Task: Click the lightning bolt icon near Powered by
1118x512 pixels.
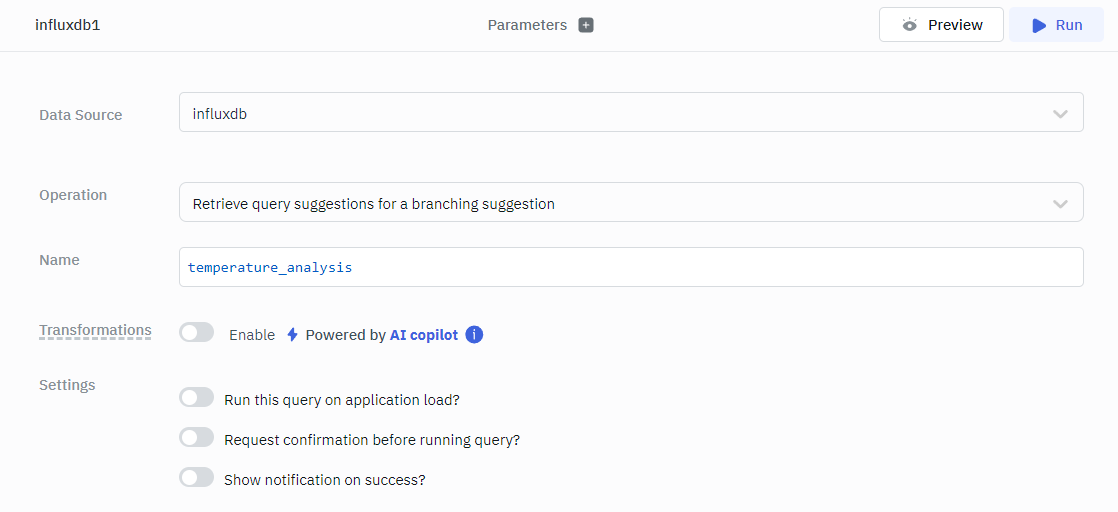Action: pos(292,335)
